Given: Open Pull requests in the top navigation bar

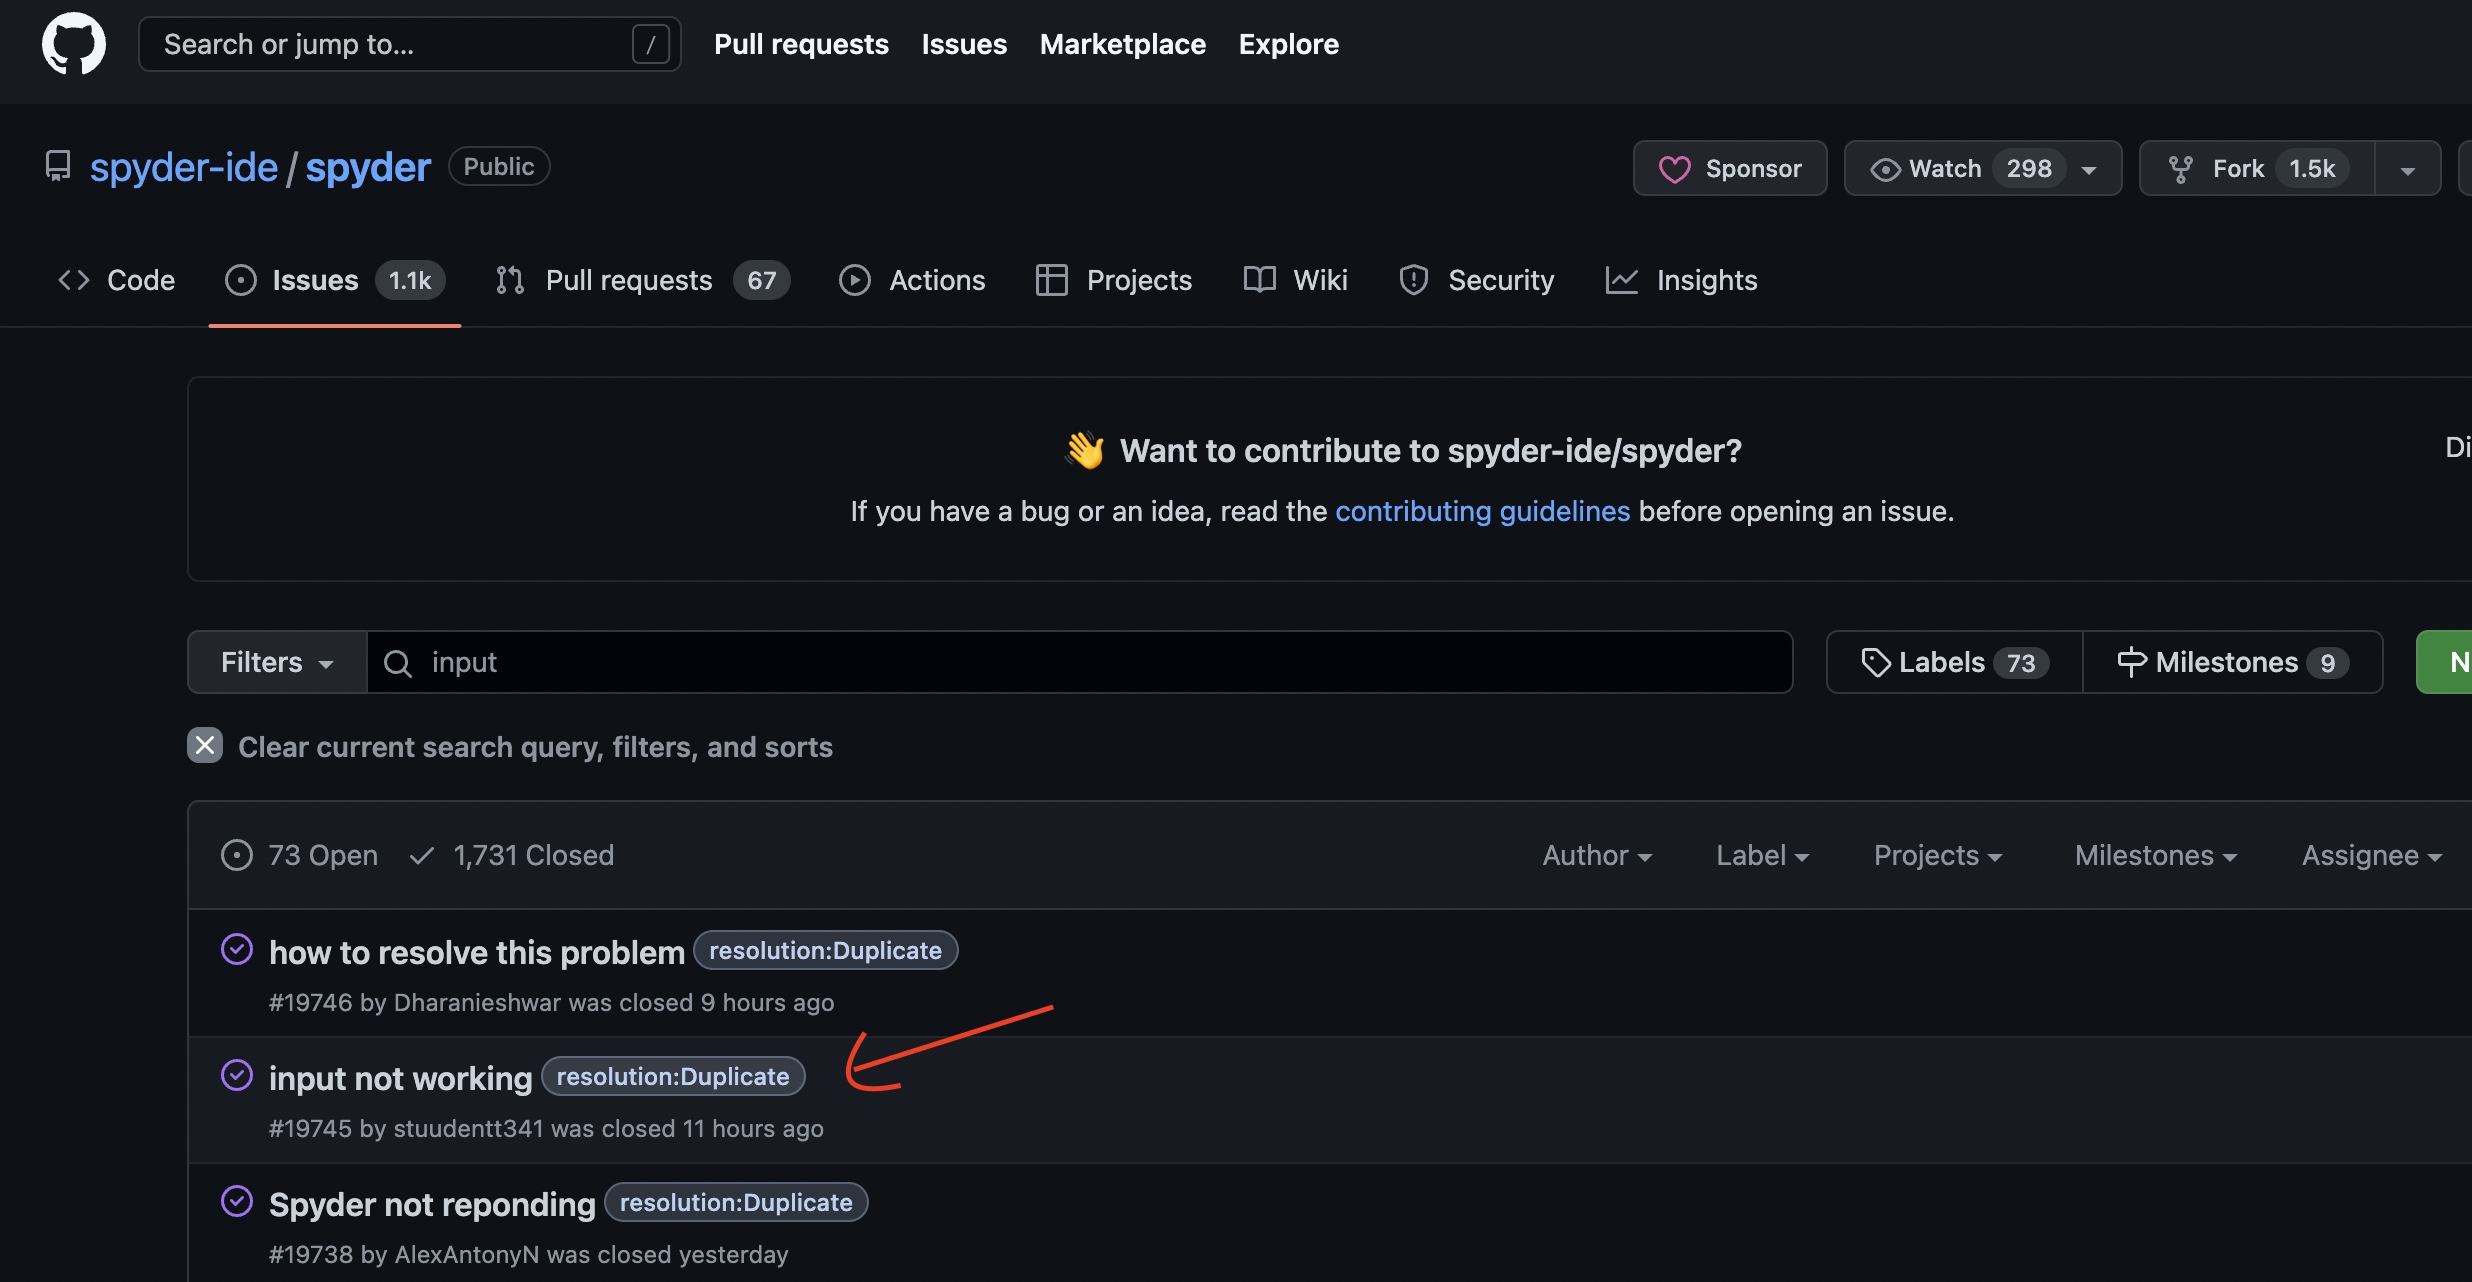Looking at the screenshot, I should click(801, 44).
